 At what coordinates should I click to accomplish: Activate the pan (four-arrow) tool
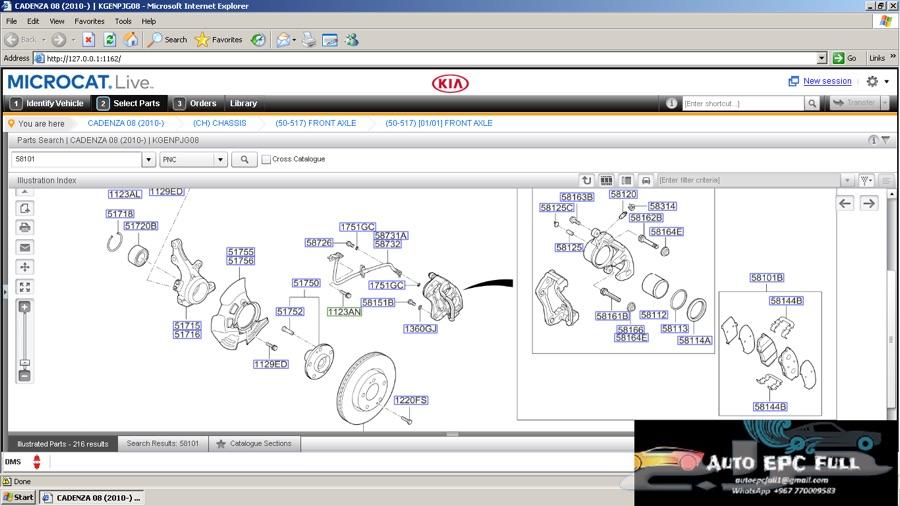25,267
